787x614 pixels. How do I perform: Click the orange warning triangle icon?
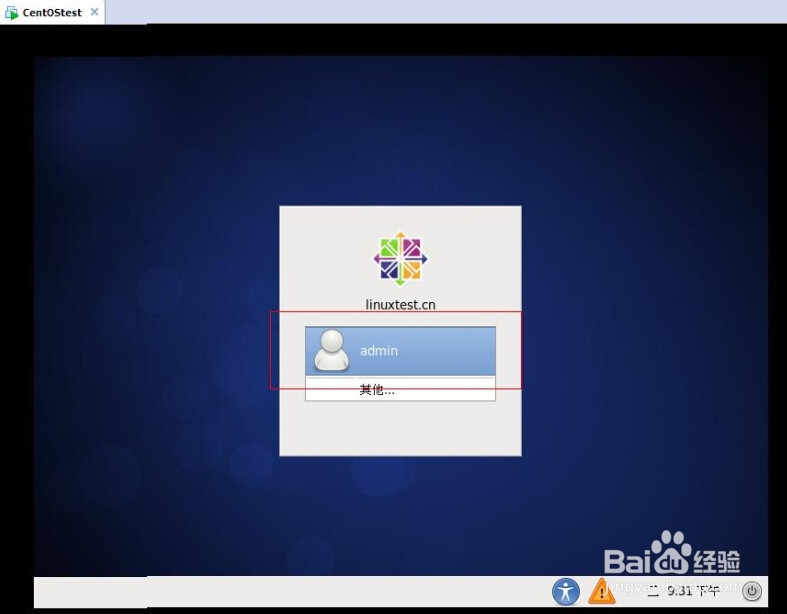pyautogui.click(x=601, y=591)
